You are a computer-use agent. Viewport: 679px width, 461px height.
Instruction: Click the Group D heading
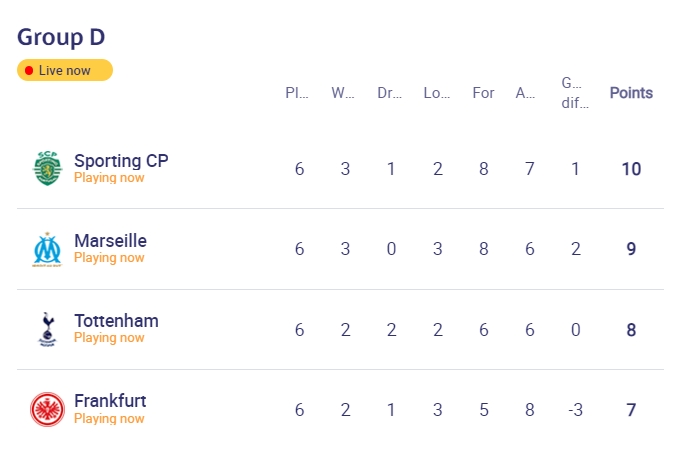point(61,37)
